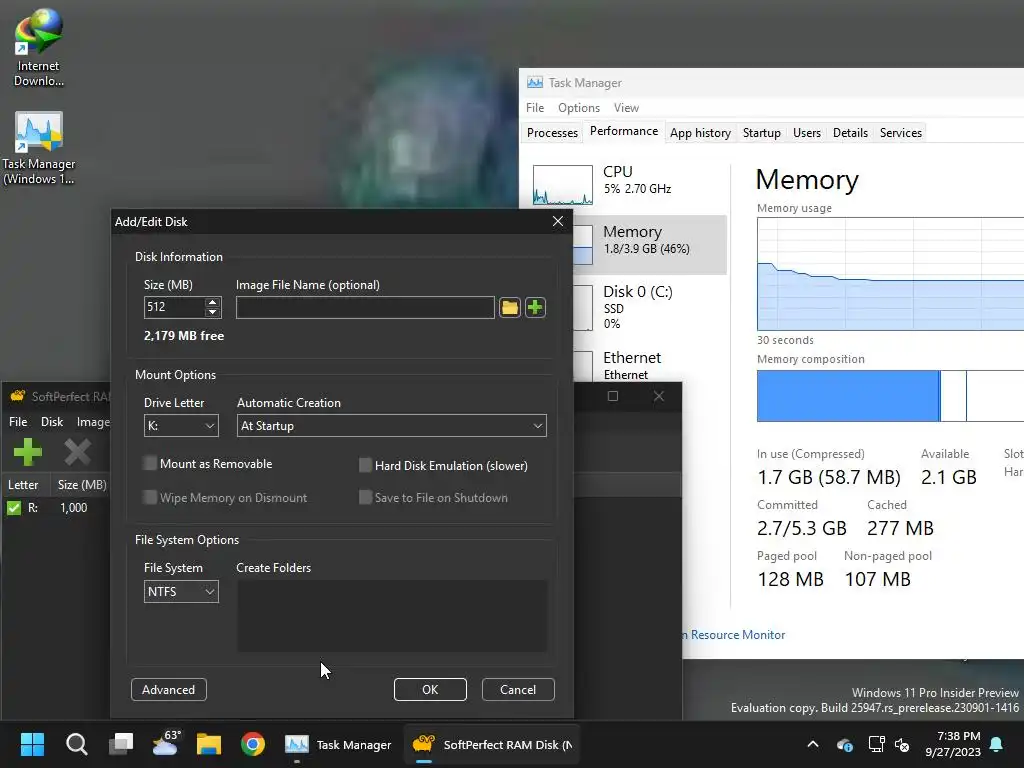Launch File Explorer from taskbar
1024x768 pixels.
209,744
